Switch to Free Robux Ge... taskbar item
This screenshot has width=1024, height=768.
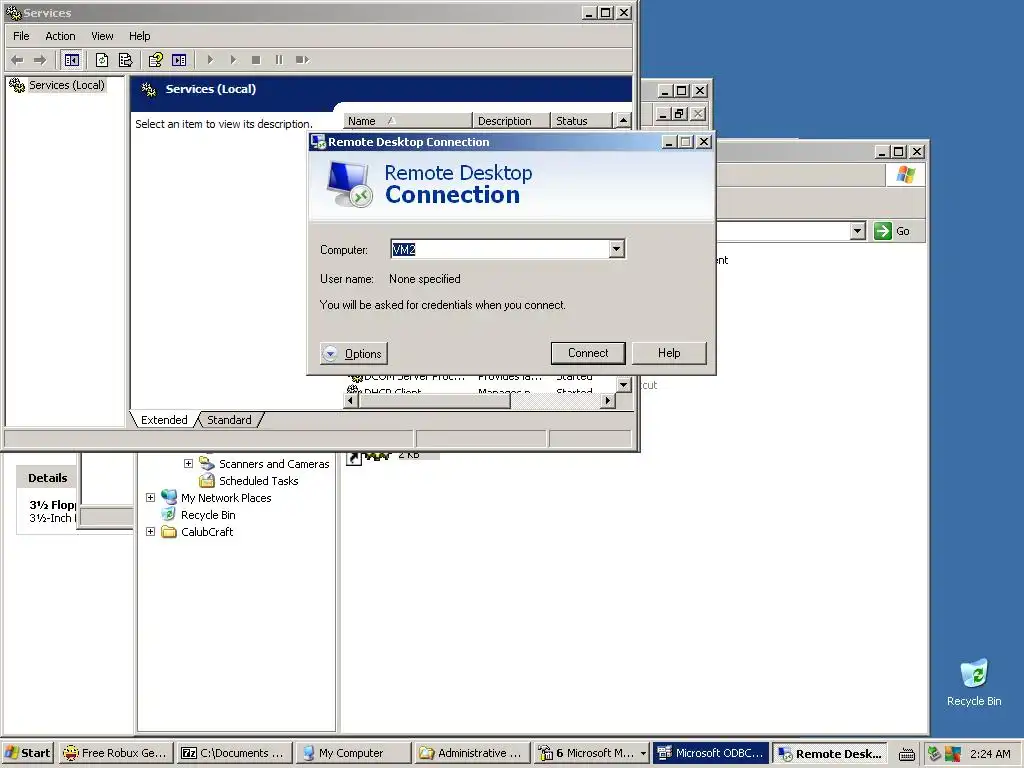pos(116,753)
